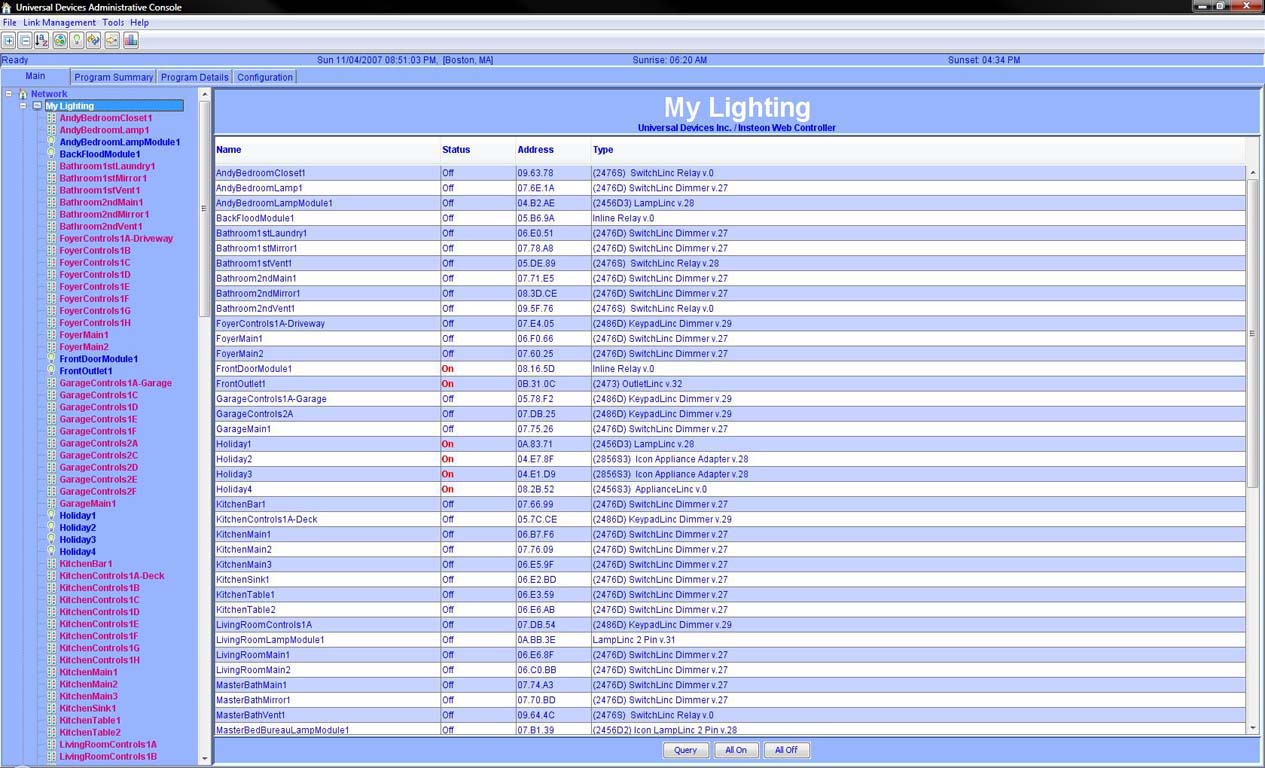The height and width of the screenshot is (768, 1265).
Task: Open the Help menu
Action: [140, 23]
